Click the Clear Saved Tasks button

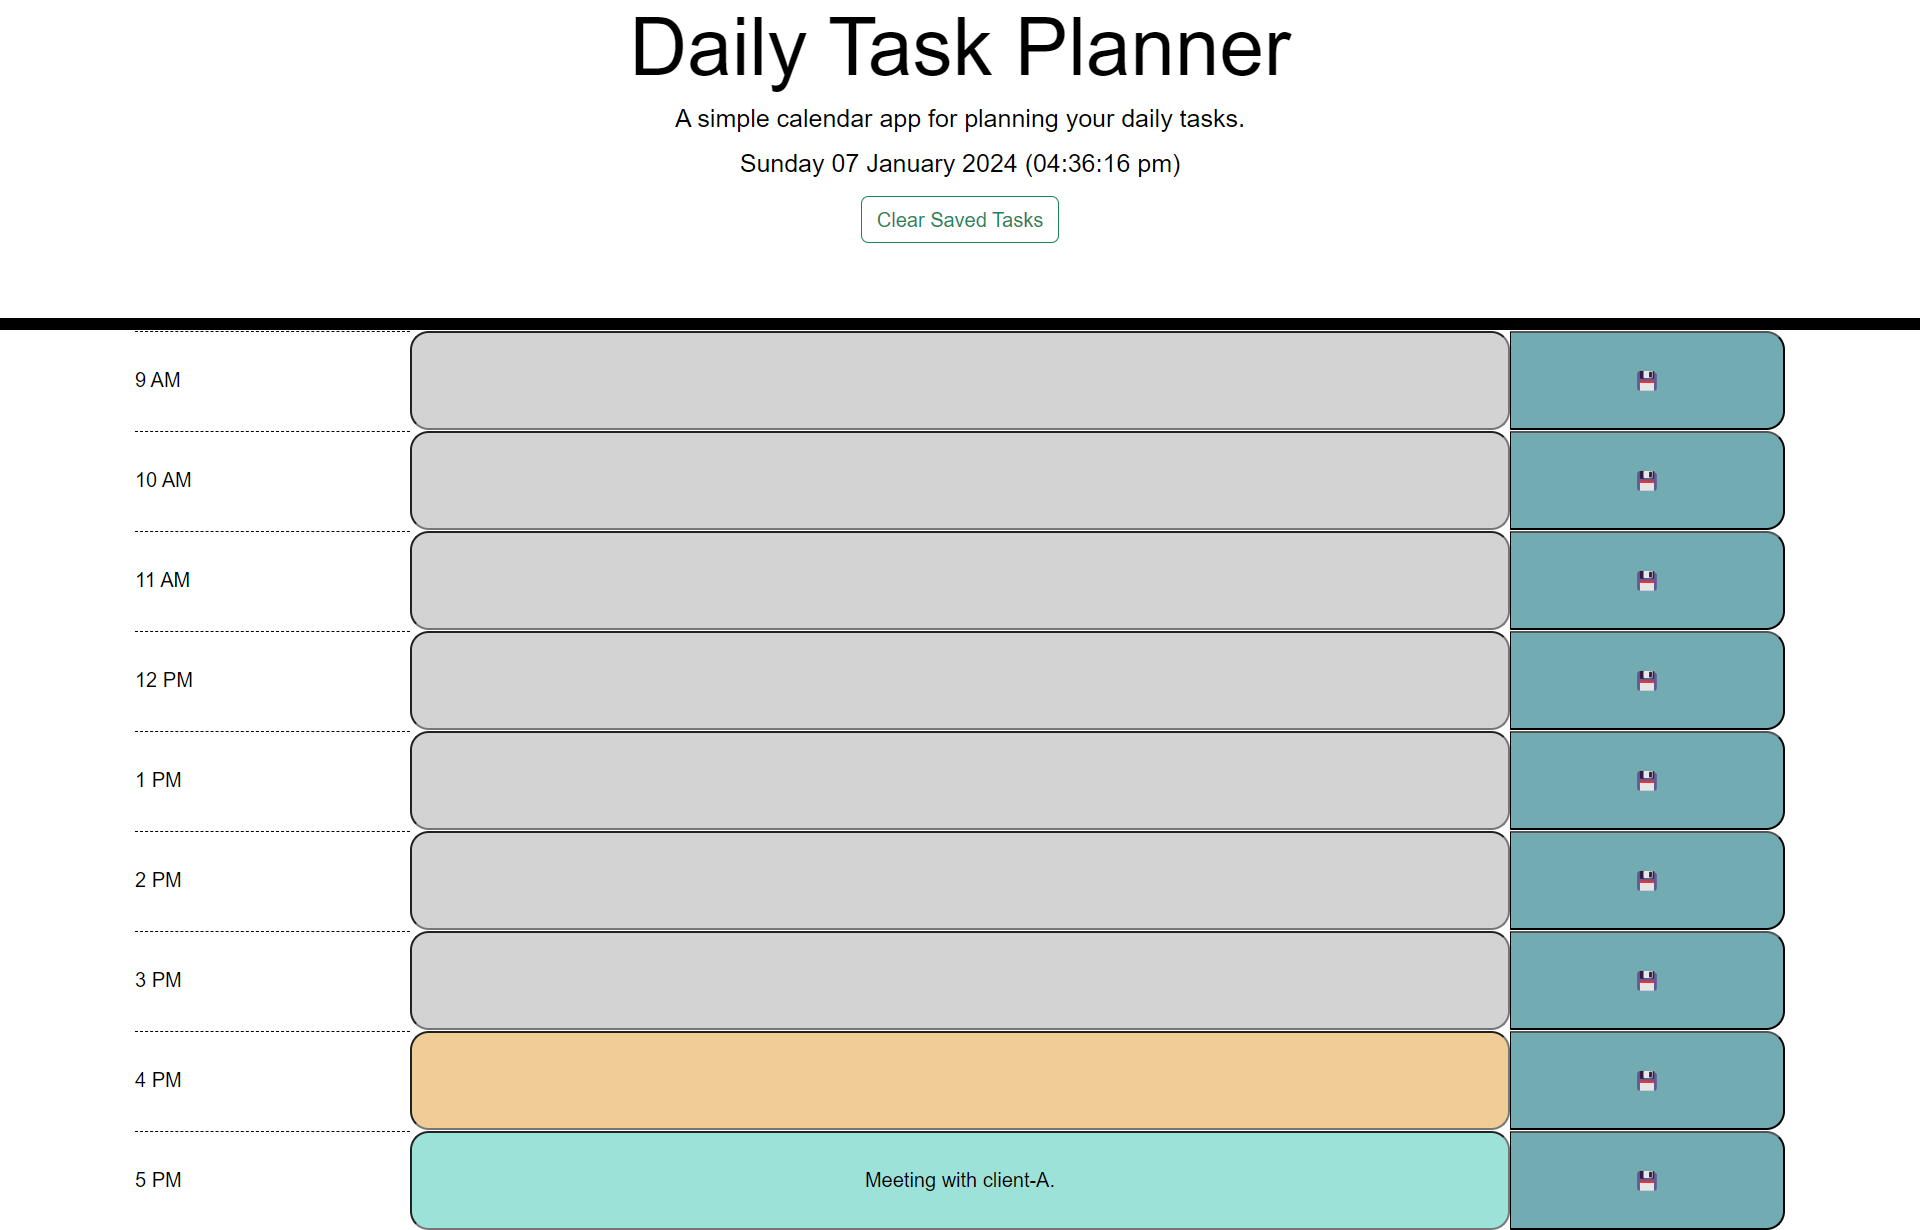point(960,220)
